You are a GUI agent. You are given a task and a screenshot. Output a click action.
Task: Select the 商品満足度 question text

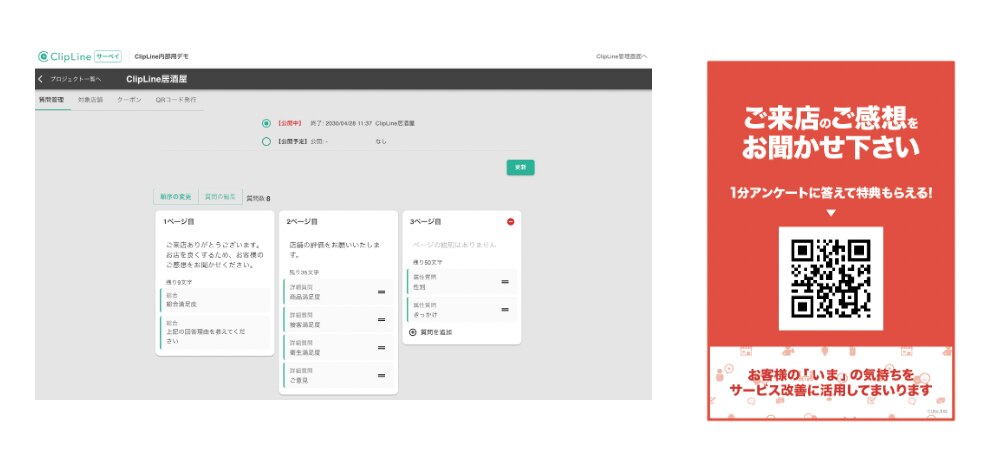304,296
